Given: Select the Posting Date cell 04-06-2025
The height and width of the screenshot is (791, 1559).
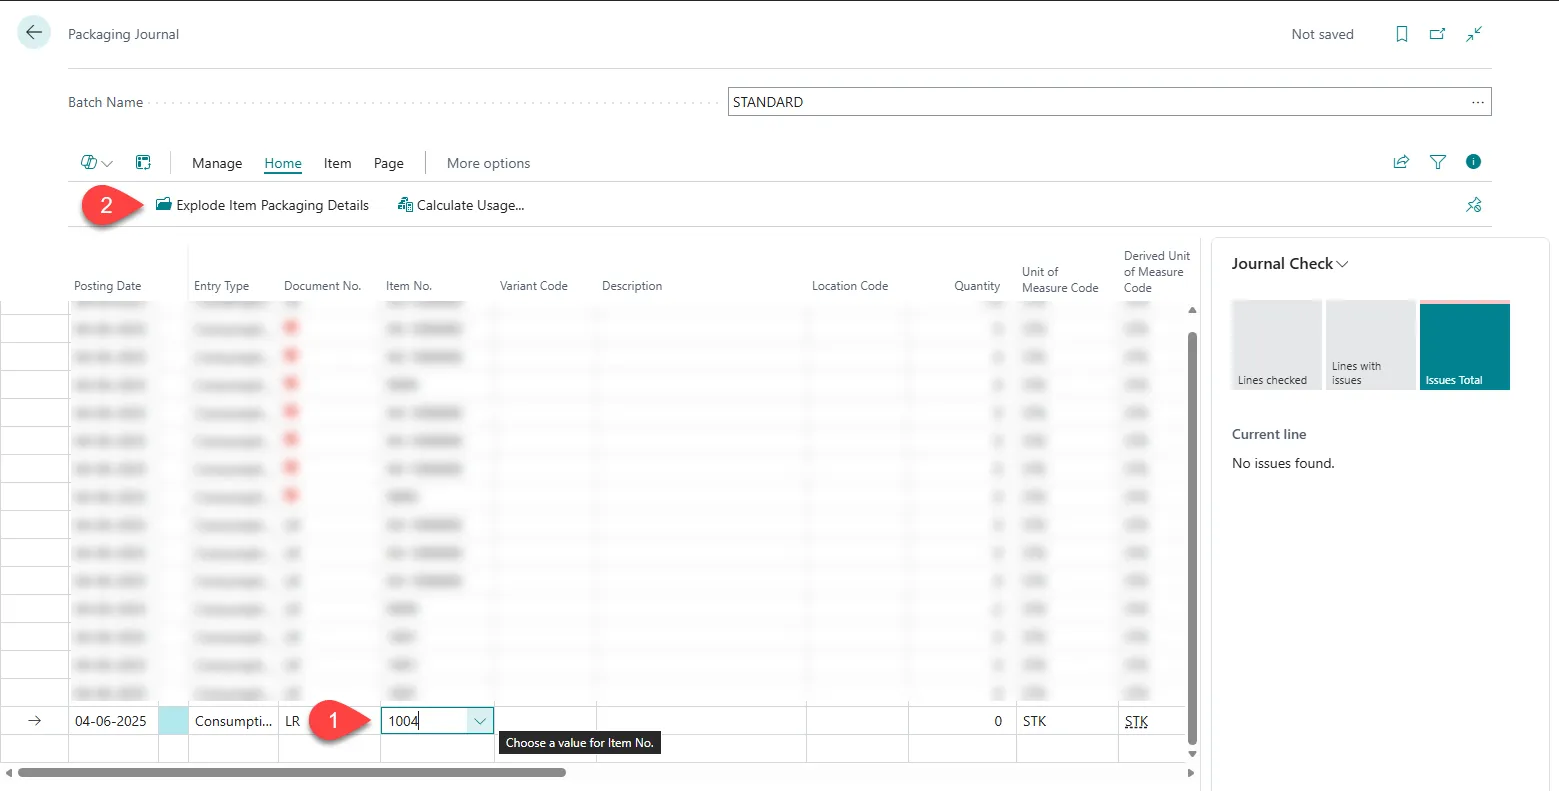Looking at the screenshot, I should point(113,721).
